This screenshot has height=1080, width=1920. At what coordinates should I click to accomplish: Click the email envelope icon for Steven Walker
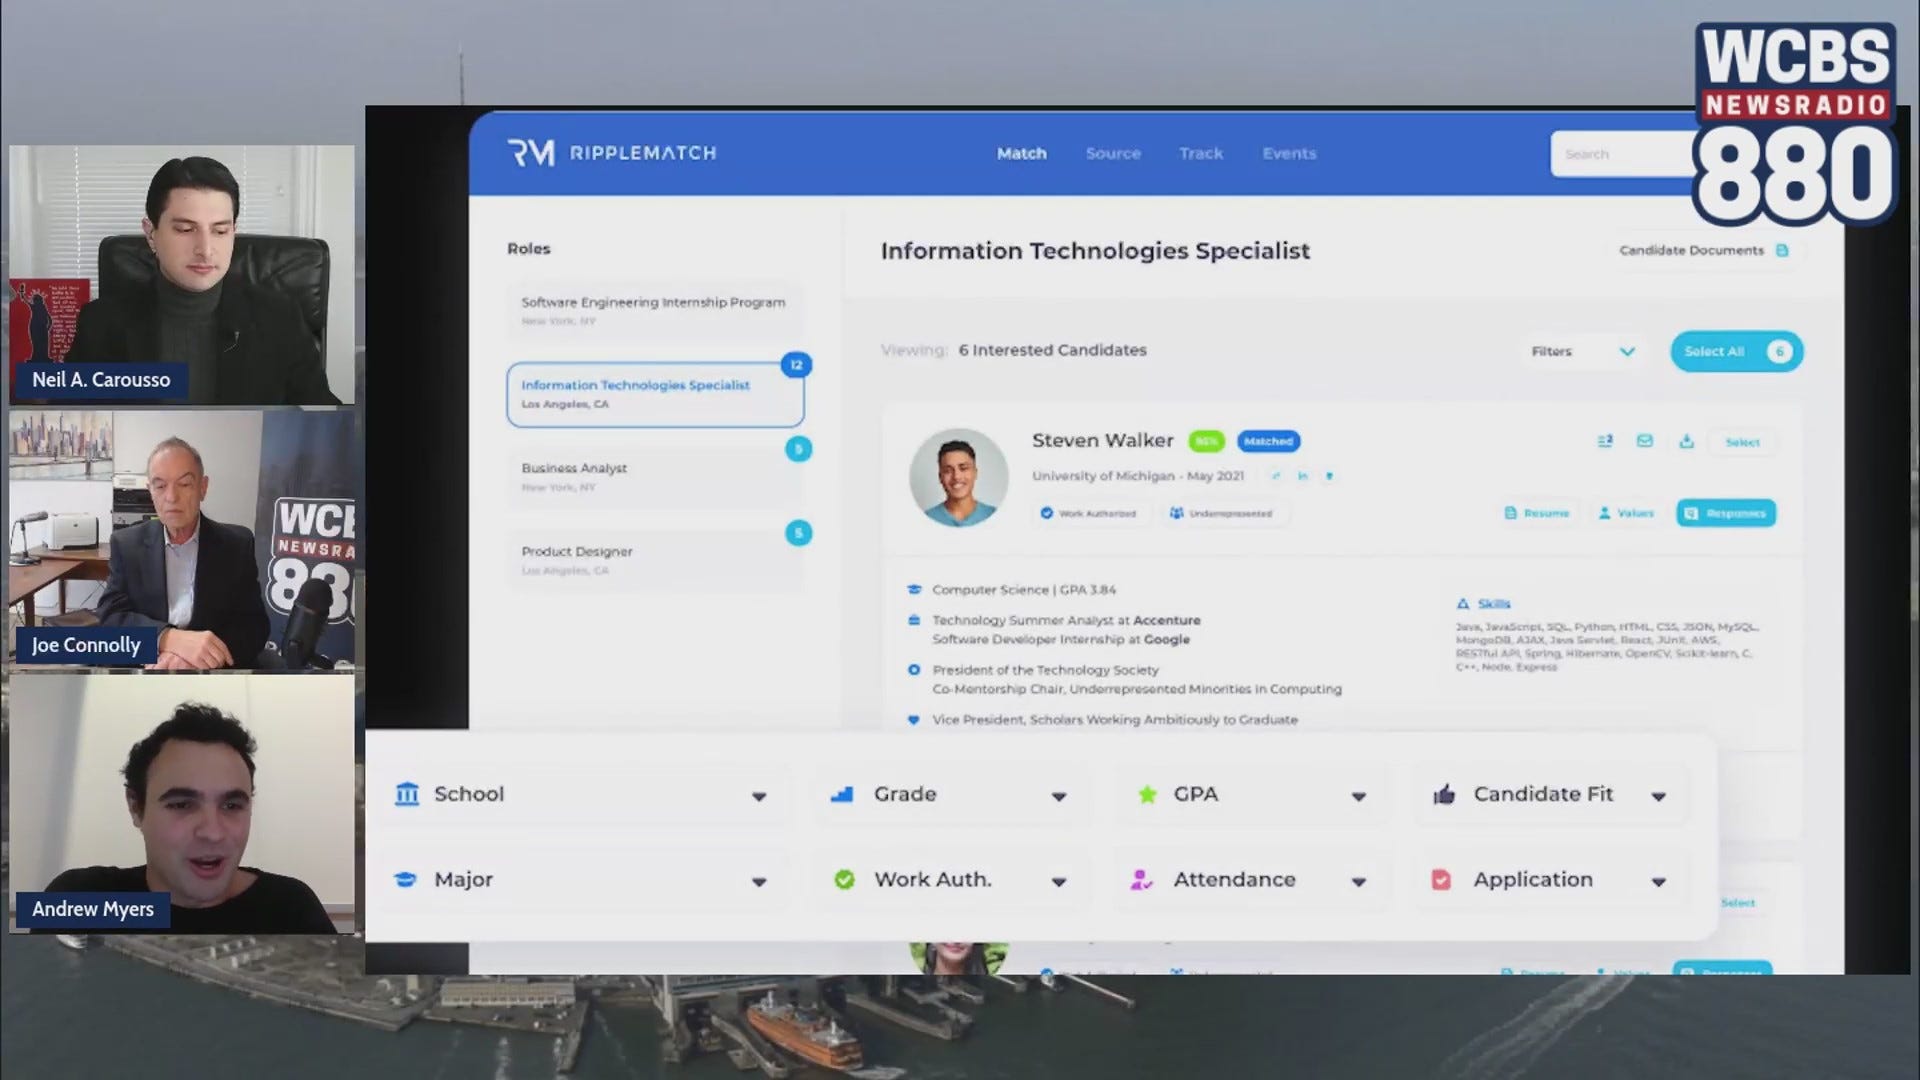pyautogui.click(x=1644, y=441)
